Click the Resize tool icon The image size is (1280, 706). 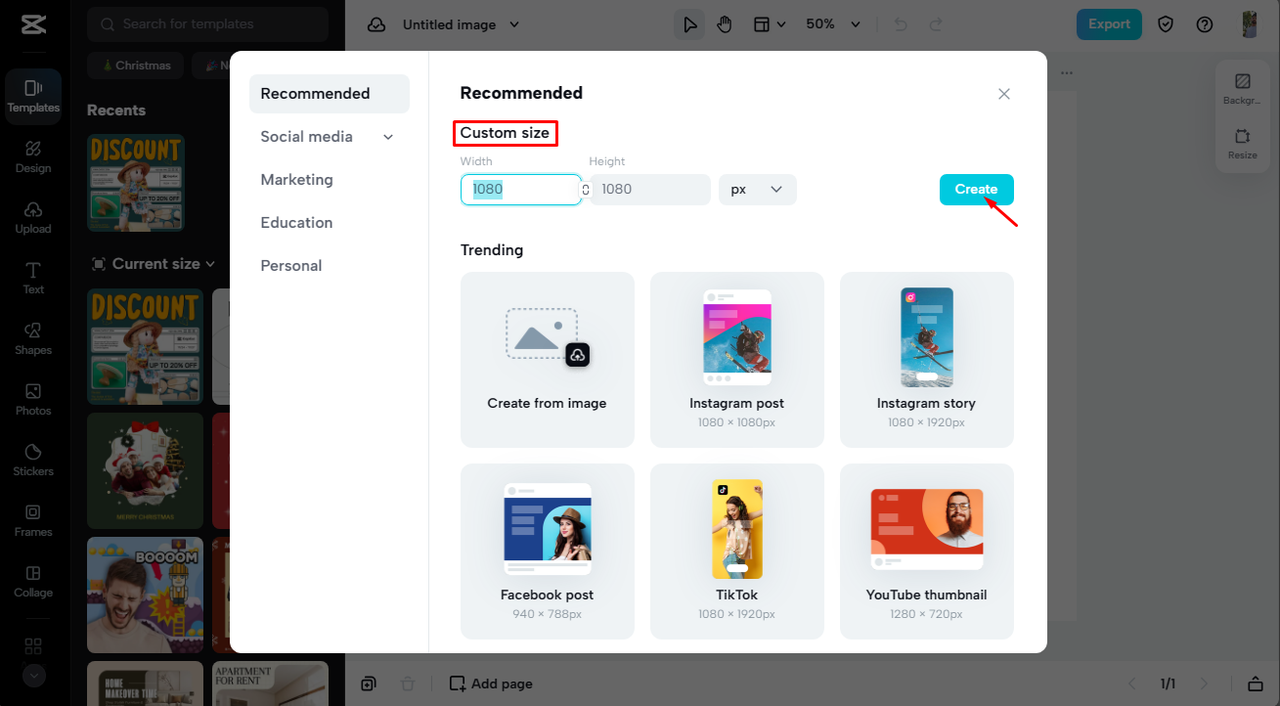1242,143
